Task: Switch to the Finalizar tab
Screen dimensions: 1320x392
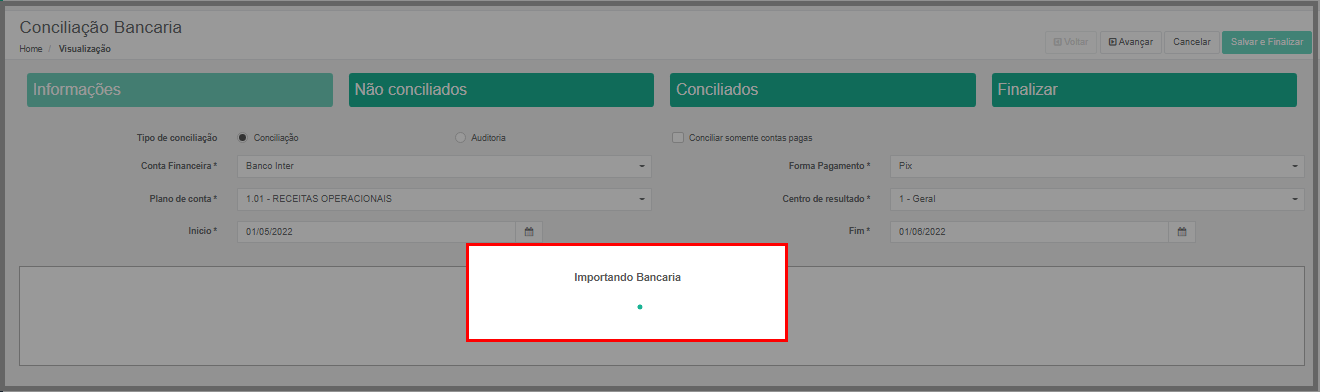Action: [1144, 90]
